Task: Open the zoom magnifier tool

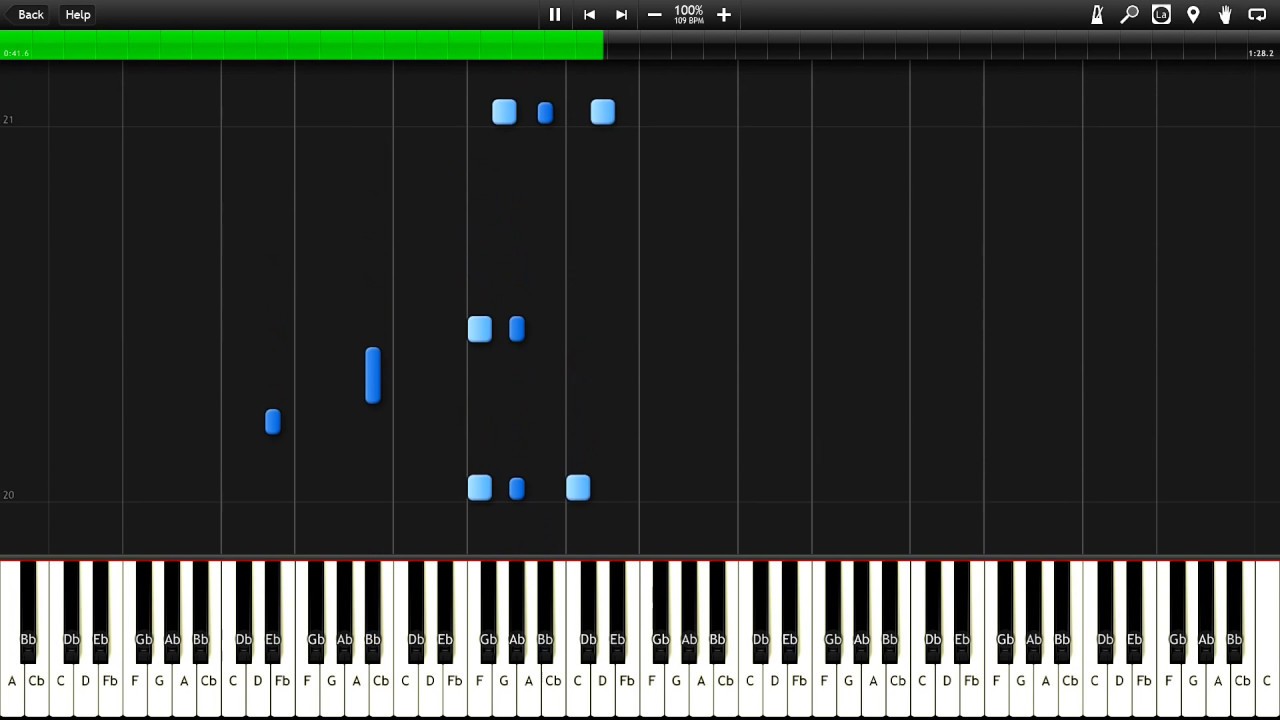Action: click(1129, 14)
